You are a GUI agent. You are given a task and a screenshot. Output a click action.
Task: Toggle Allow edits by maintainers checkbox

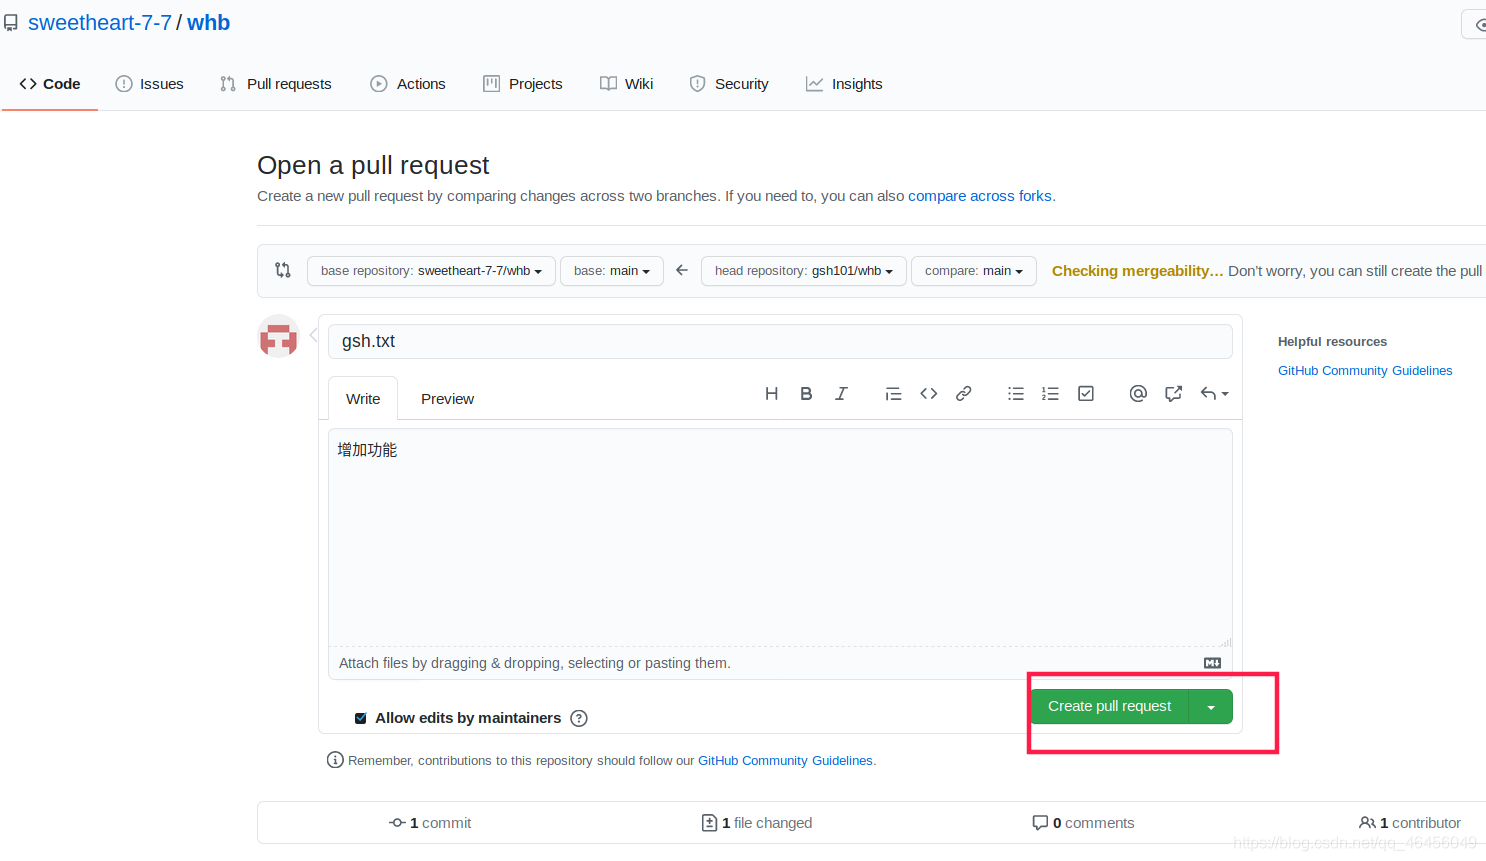tap(361, 718)
